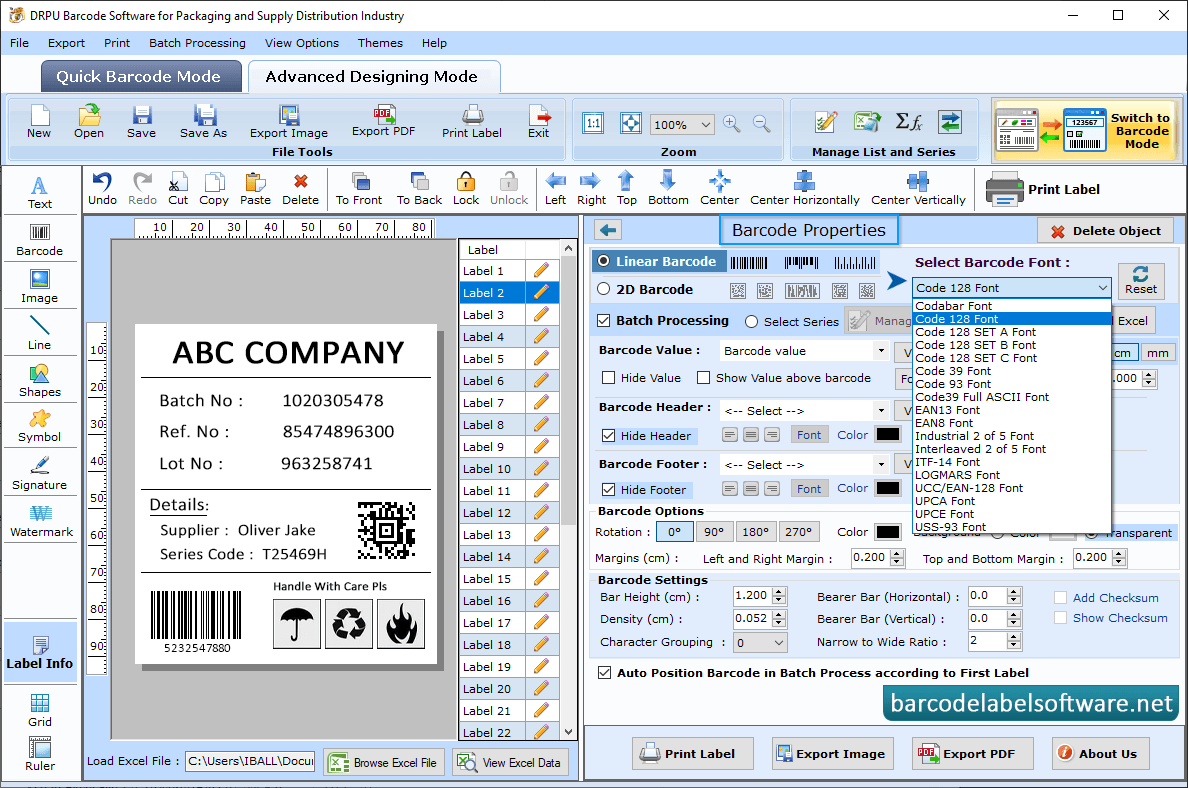
Task: Click the fit-to-window zoom icon
Action: pyautogui.click(x=630, y=124)
